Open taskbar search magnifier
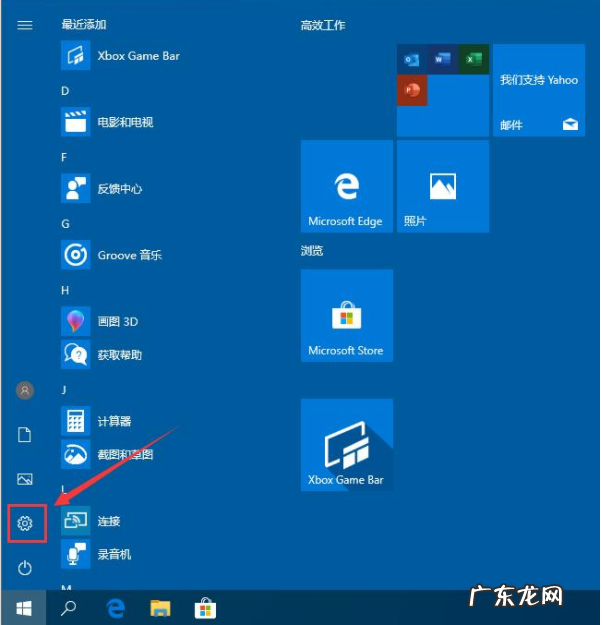 (x=69, y=608)
